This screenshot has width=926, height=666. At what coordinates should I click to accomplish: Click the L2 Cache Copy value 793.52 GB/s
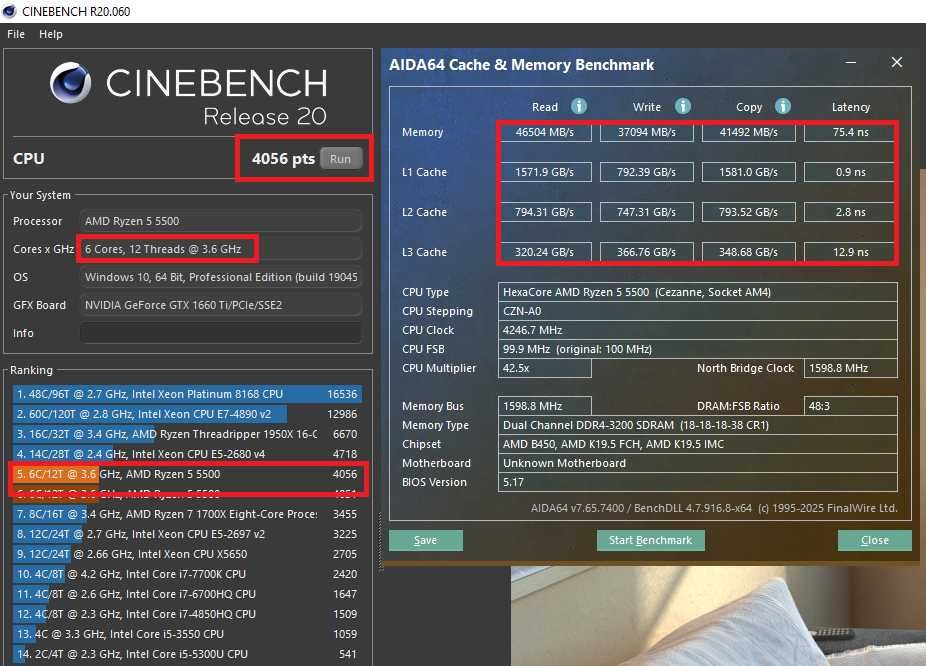[x=749, y=212]
